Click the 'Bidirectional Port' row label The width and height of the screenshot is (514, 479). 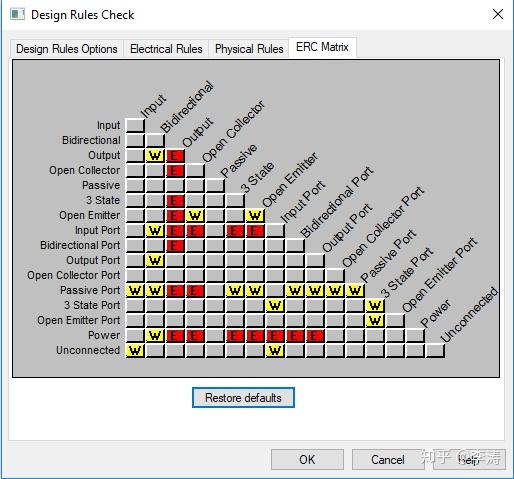80,245
